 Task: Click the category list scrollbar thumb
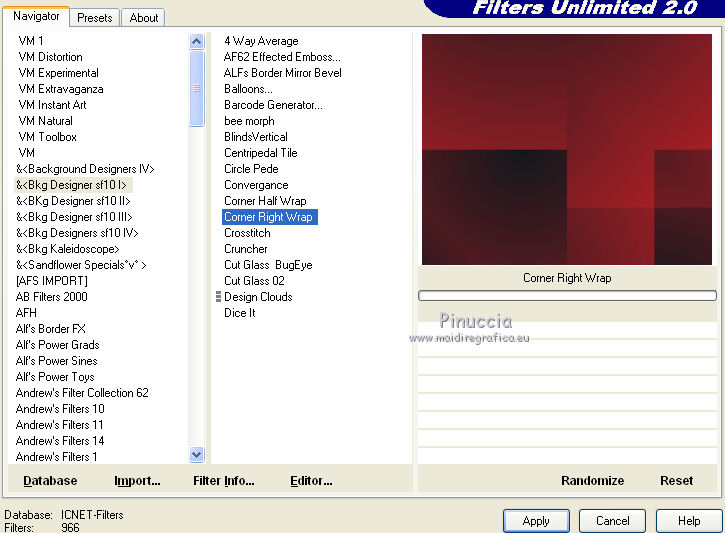(x=197, y=88)
